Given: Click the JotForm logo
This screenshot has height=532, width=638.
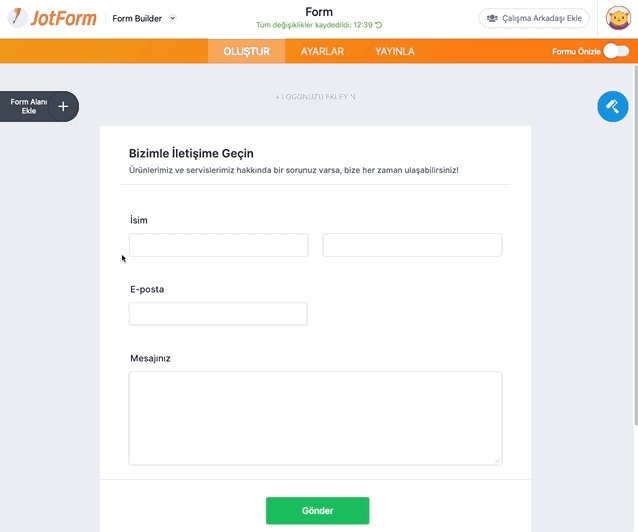Looking at the screenshot, I should coord(52,18).
